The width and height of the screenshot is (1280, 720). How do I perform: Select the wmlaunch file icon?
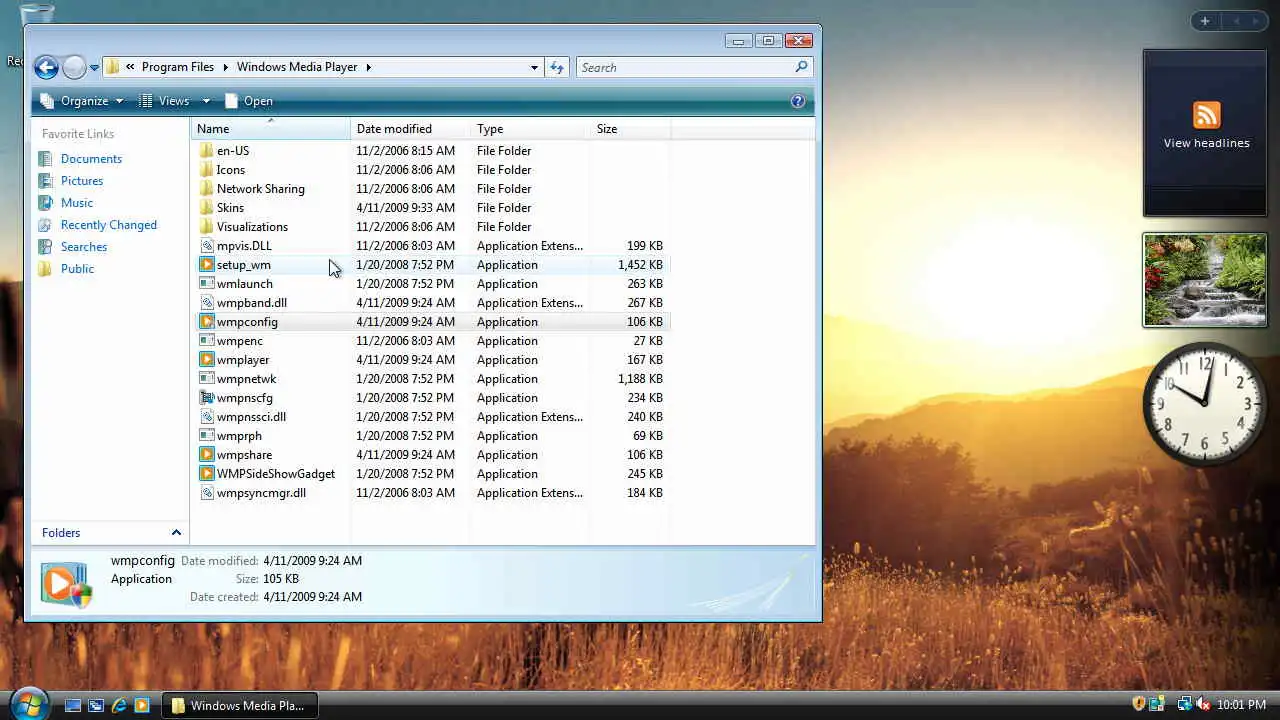[207, 284]
